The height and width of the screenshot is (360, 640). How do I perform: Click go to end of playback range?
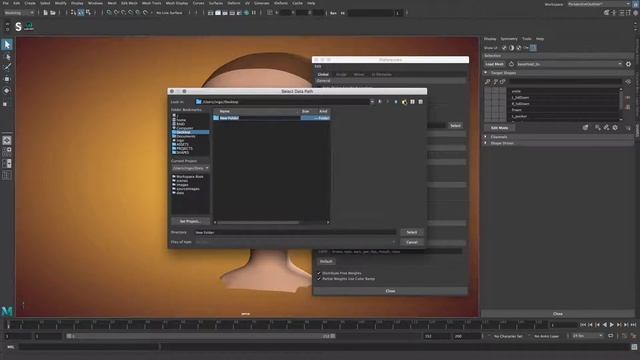(x=633, y=324)
